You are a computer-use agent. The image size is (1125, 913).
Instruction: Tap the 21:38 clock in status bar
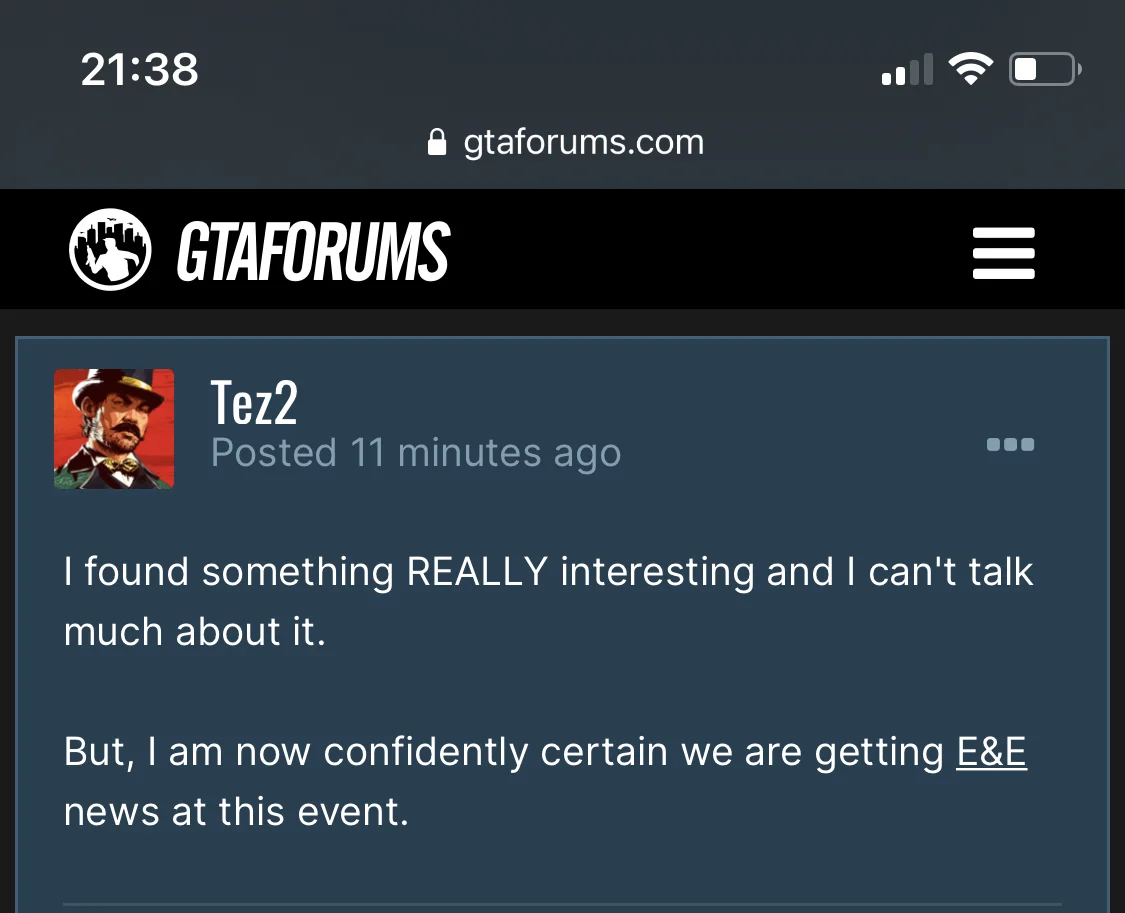(140, 70)
